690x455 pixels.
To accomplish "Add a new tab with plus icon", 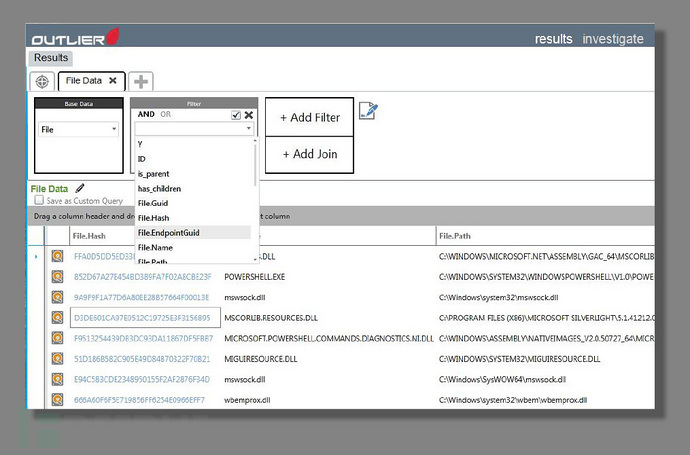I will pyautogui.click(x=142, y=81).
